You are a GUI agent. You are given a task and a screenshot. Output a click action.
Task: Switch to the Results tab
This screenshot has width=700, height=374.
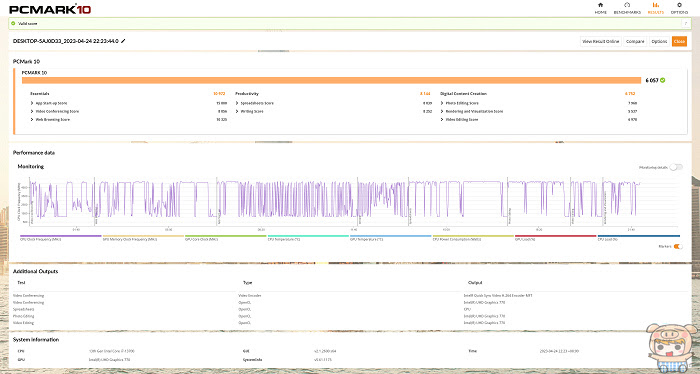[x=655, y=8]
